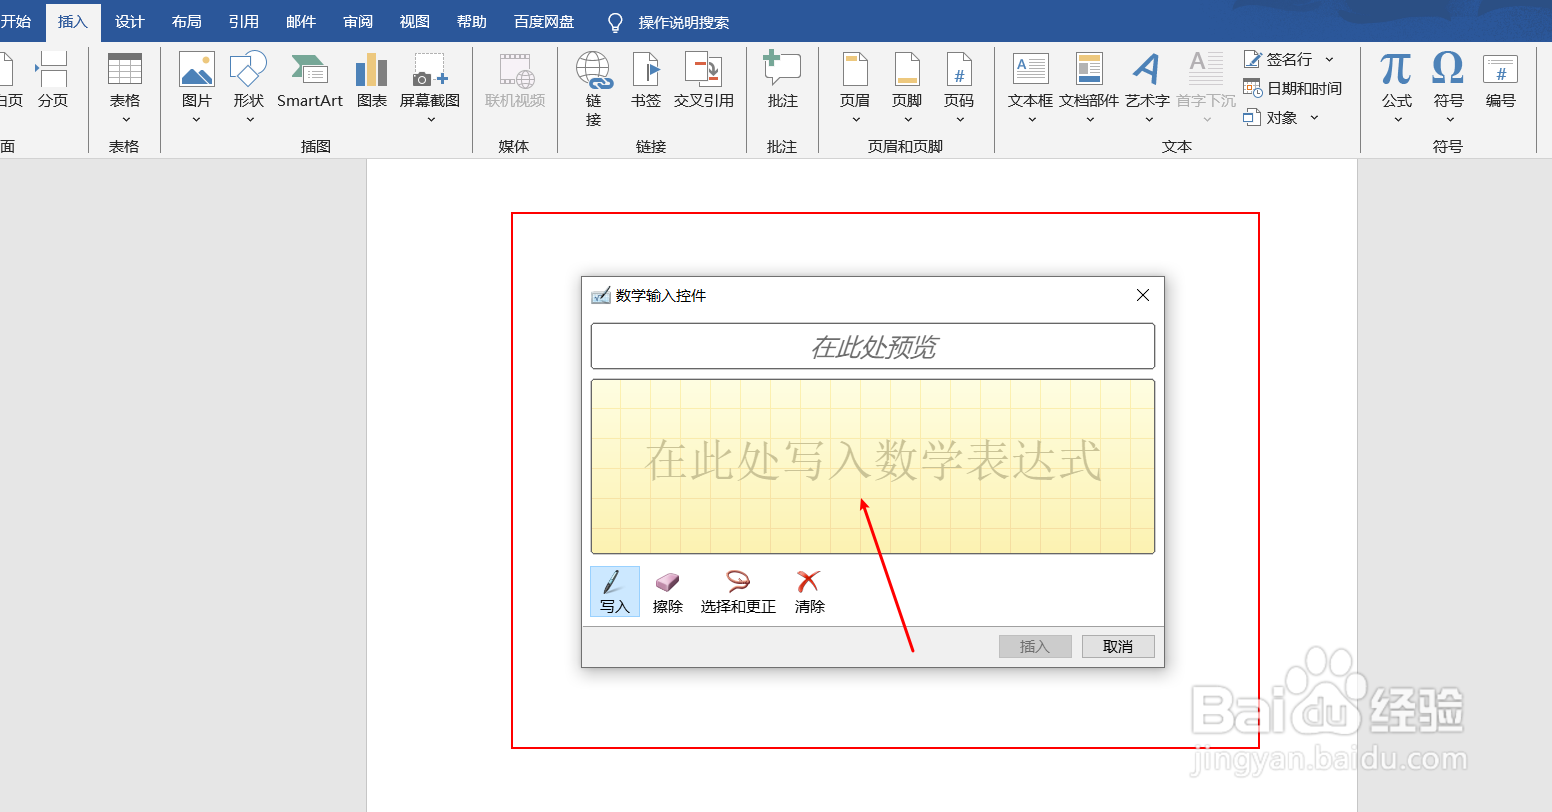Switch to the 擦除 eraser tool
The height and width of the screenshot is (812, 1552).
pyautogui.click(x=667, y=591)
